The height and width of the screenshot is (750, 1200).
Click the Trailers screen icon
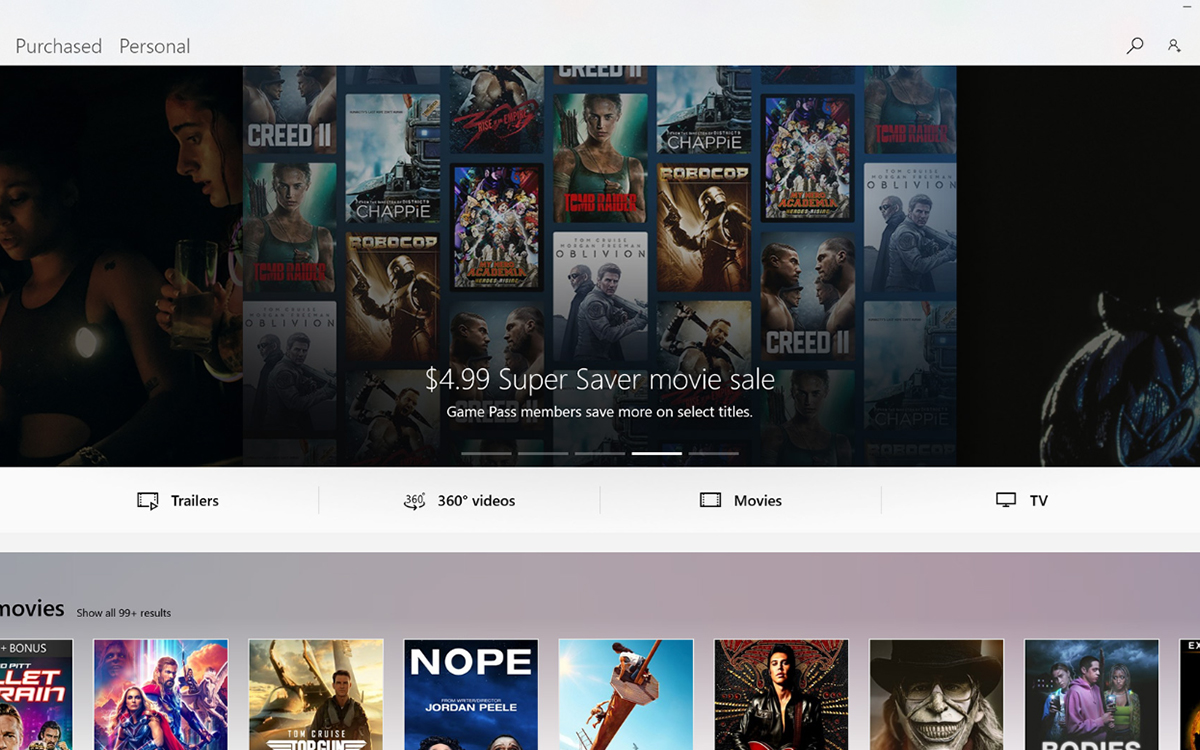(x=148, y=501)
